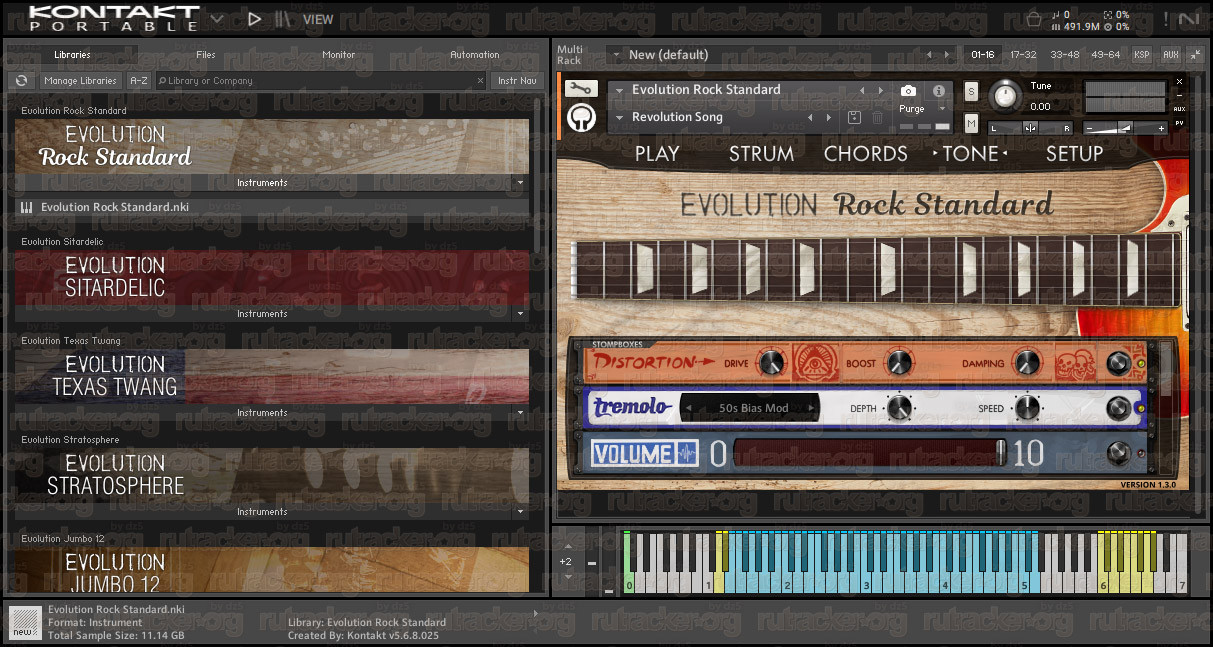Screen dimensions: 1213x647
Task: Click the Orange Tree Samples instrument logo
Action: (x=581, y=118)
